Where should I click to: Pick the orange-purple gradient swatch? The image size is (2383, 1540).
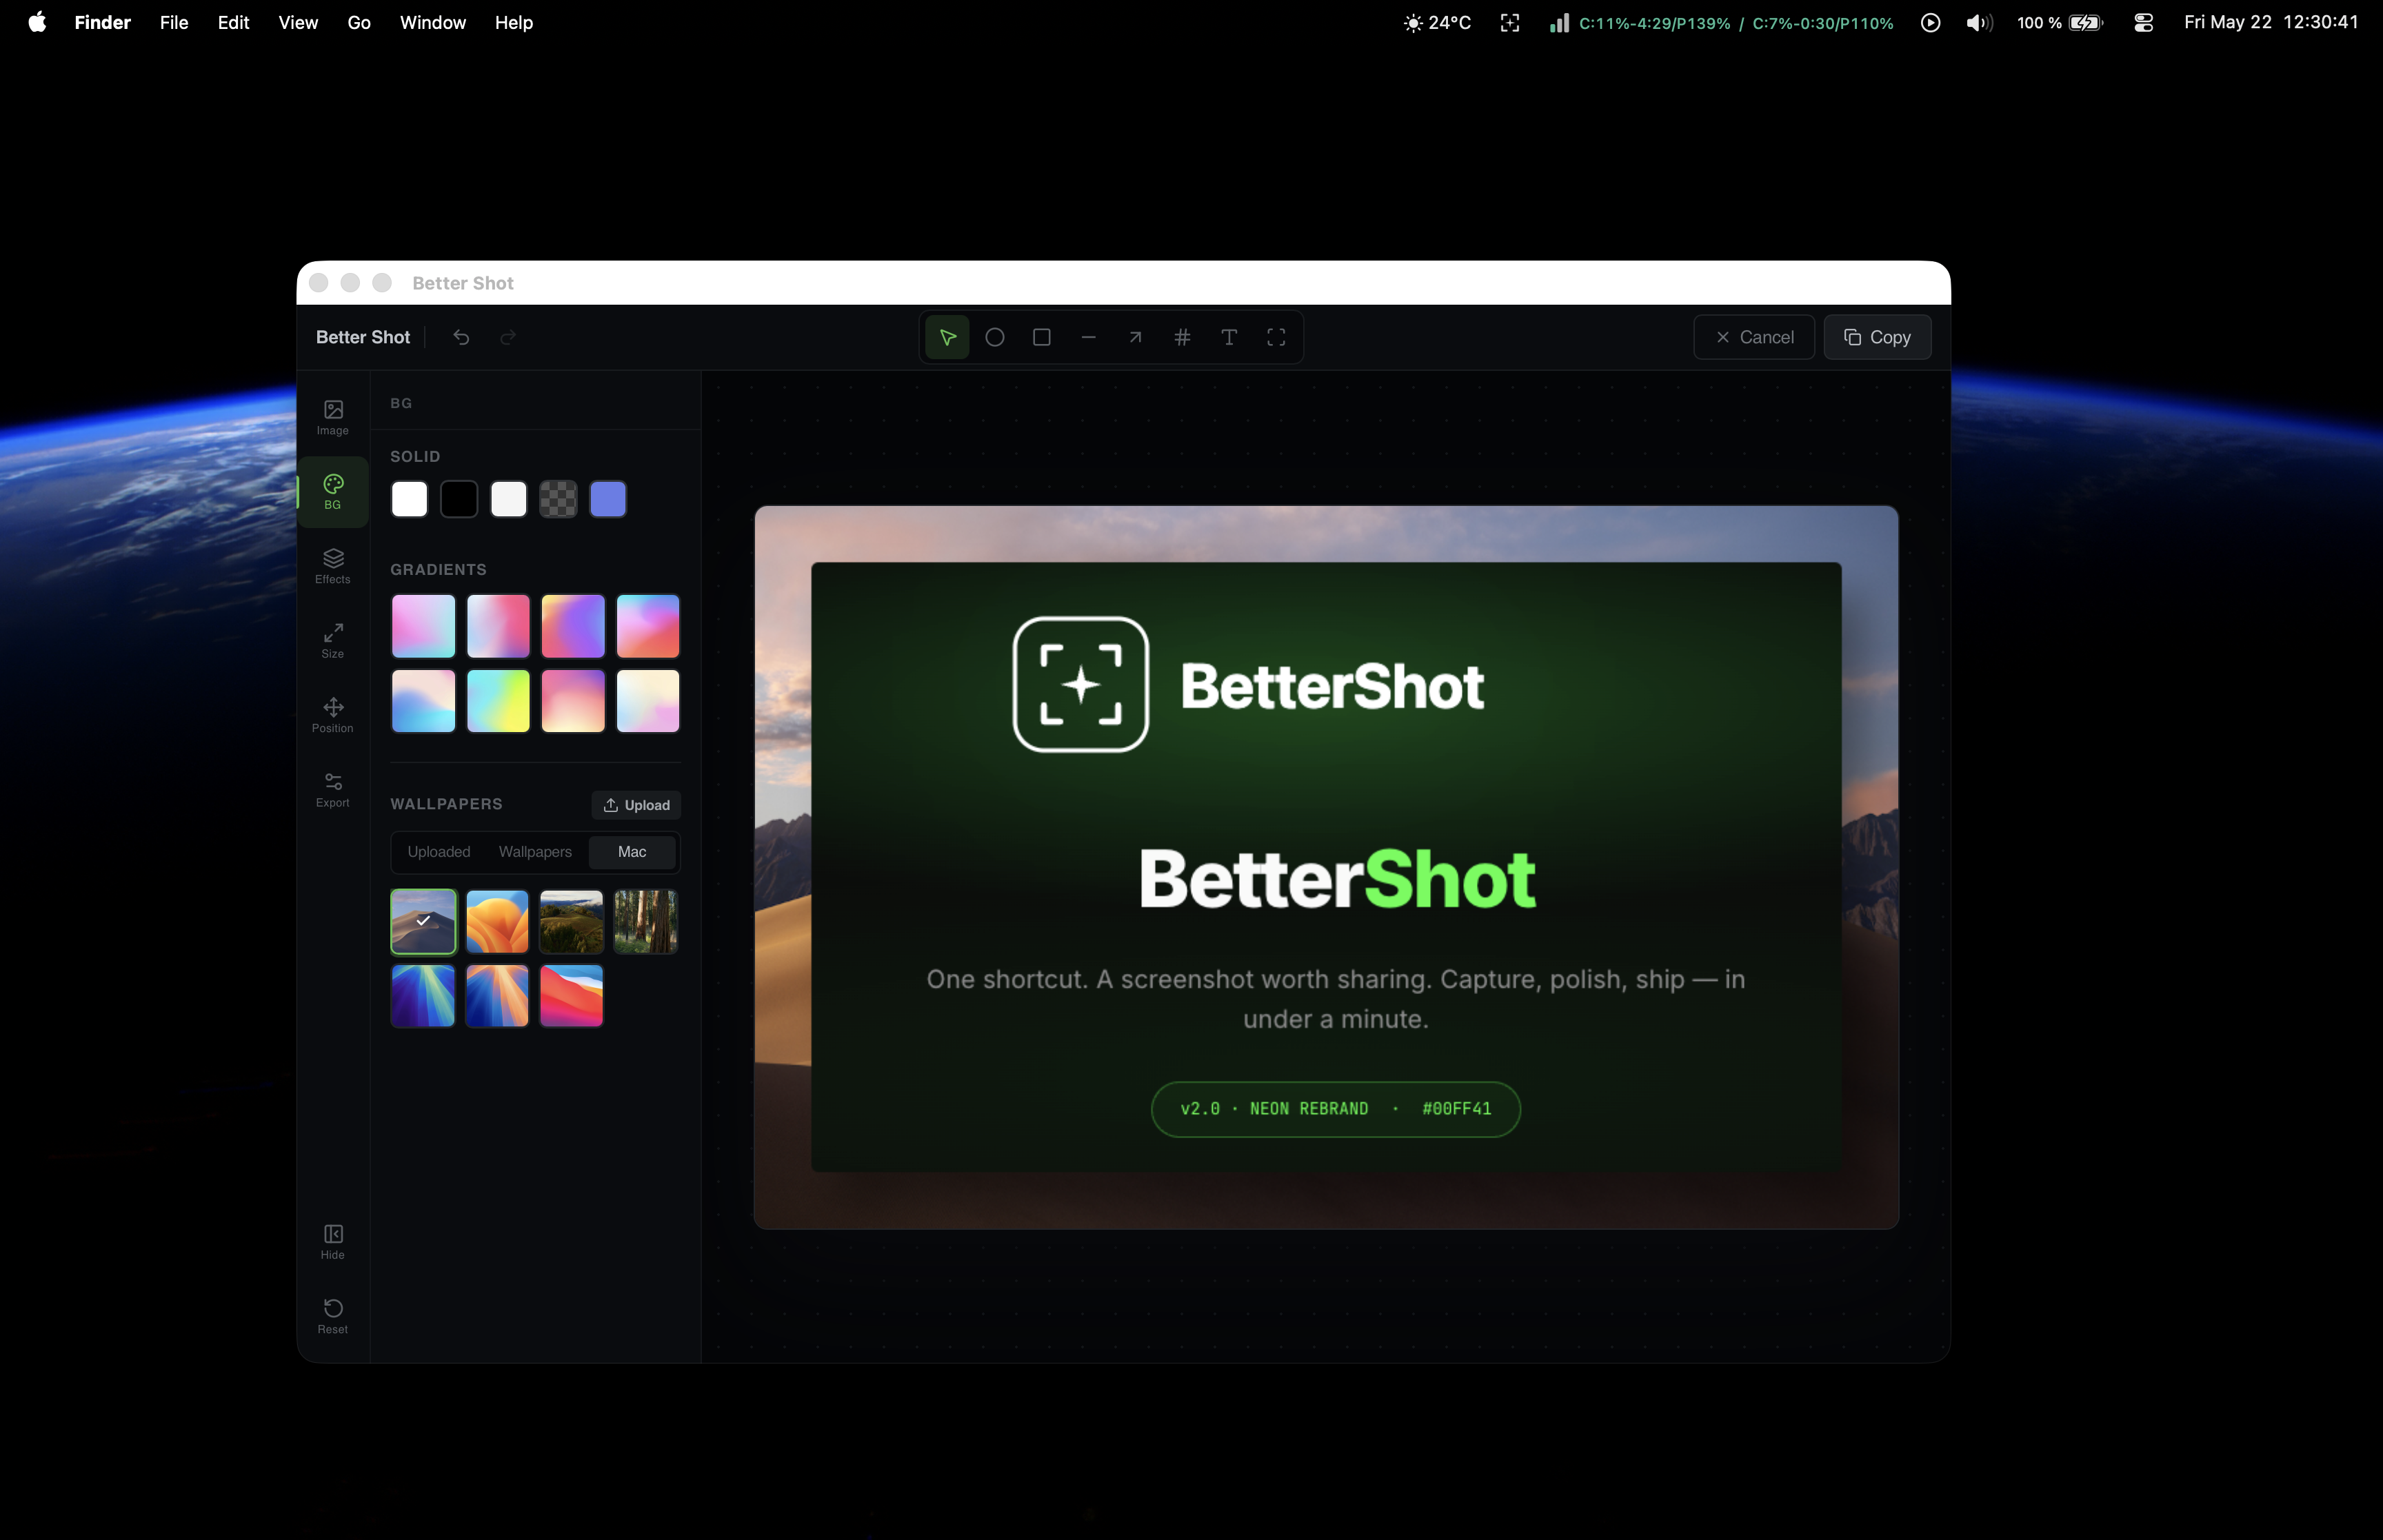coord(573,626)
